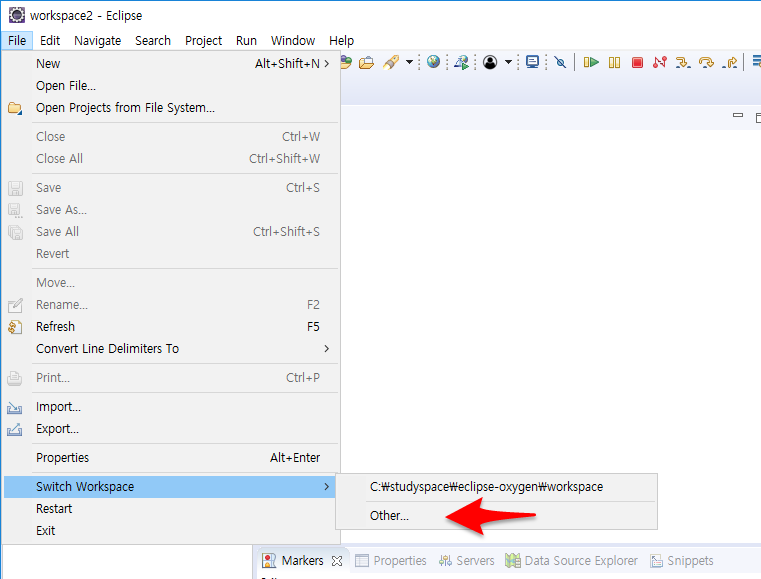Select Export... from File menu

click(170, 429)
